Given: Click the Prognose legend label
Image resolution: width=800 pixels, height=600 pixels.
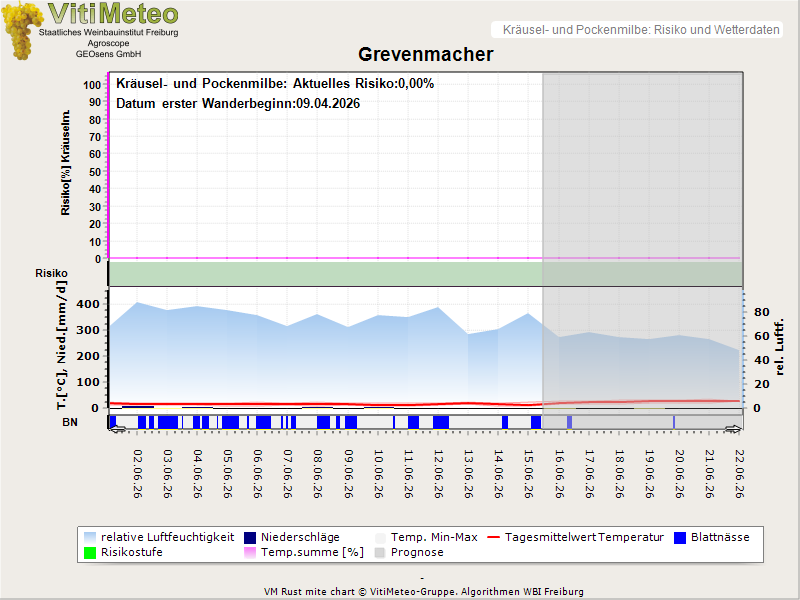Looking at the screenshot, I should (x=417, y=553).
